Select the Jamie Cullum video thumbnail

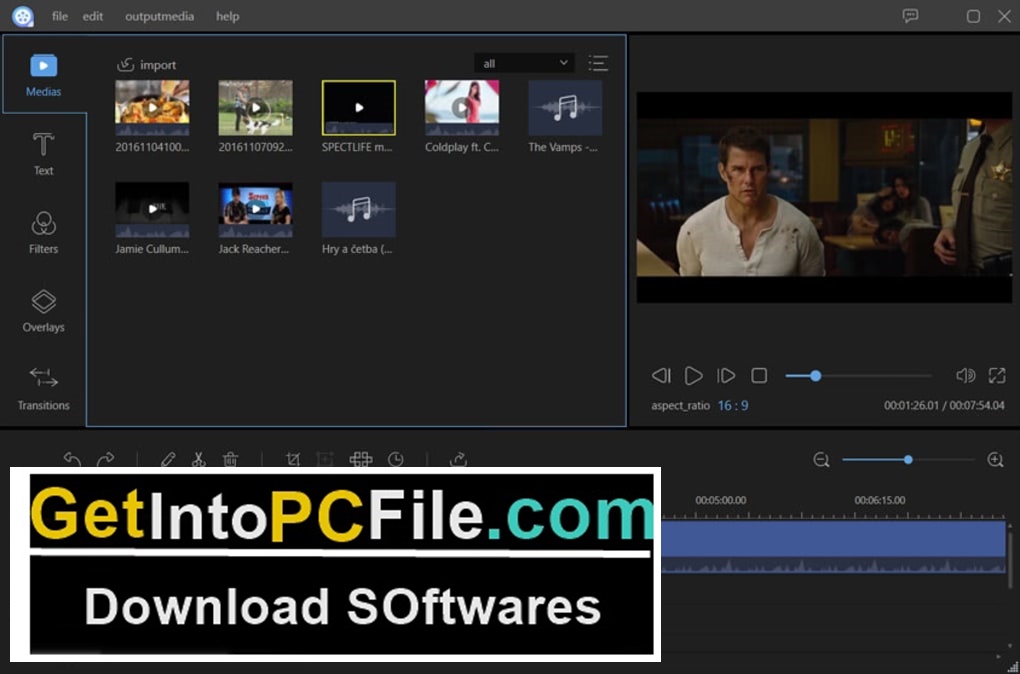pyautogui.click(x=152, y=209)
